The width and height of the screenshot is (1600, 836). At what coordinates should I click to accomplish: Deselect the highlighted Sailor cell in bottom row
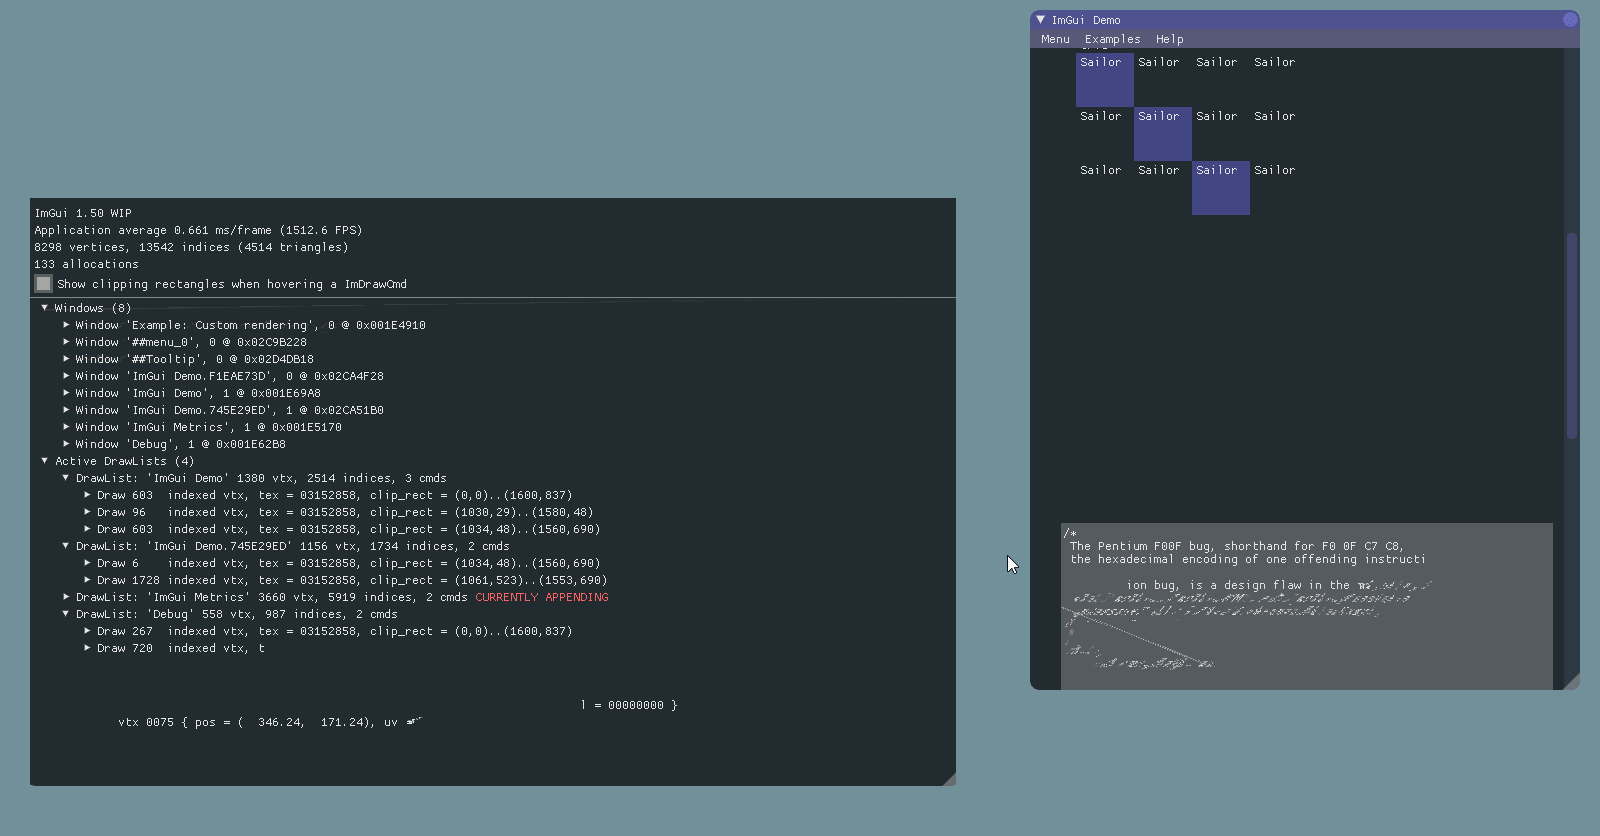(1221, 188)
